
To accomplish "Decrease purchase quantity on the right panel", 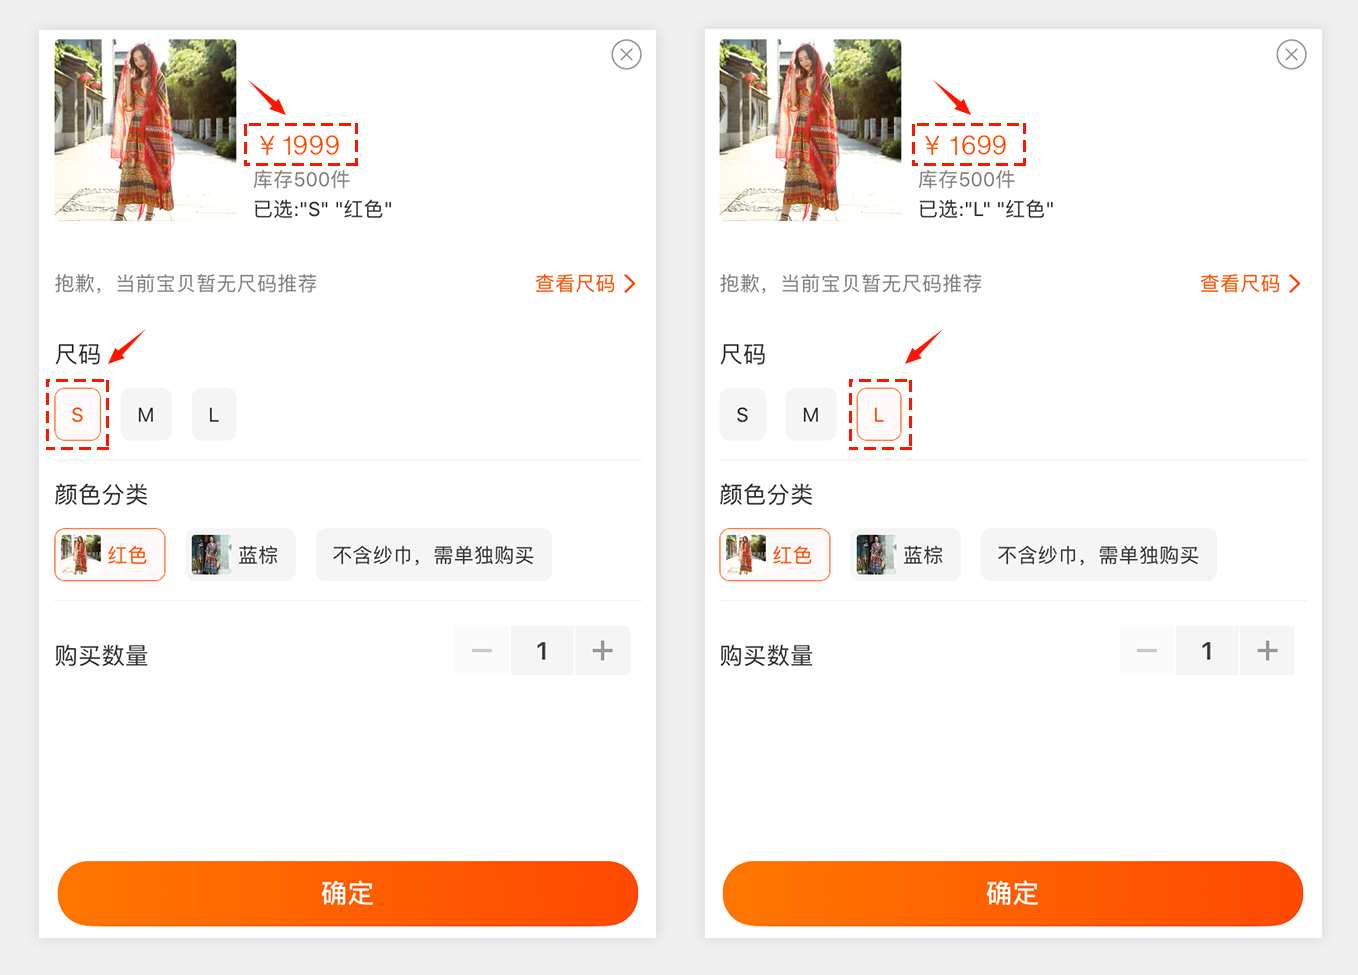I will pyautogui.click(x=1146, y=650).
